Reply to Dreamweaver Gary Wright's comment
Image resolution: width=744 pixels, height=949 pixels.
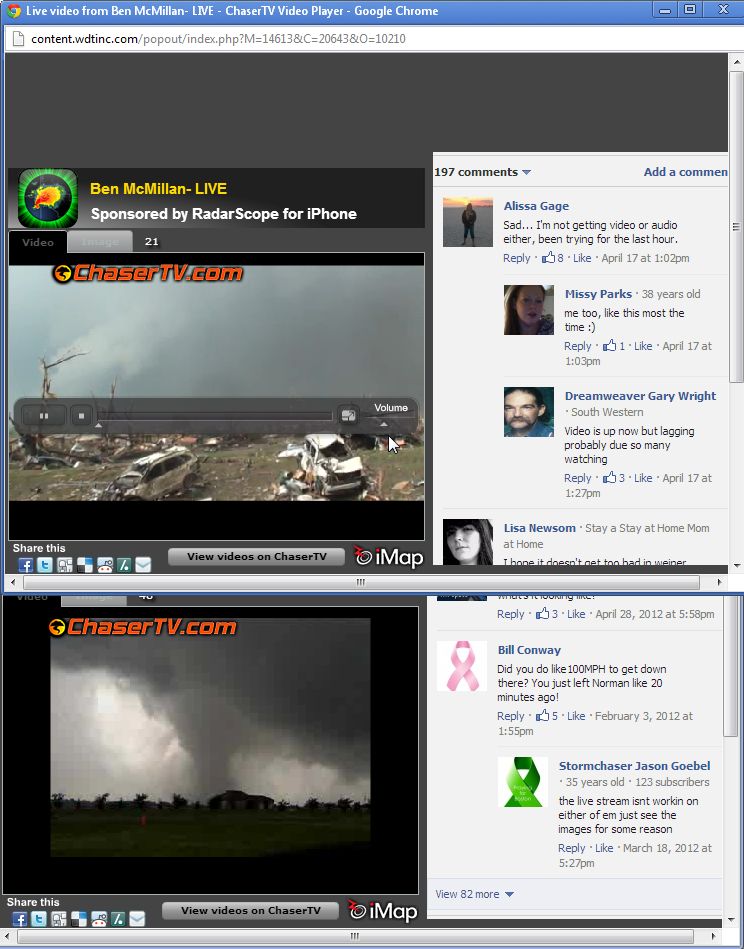[x=578, y=478]
